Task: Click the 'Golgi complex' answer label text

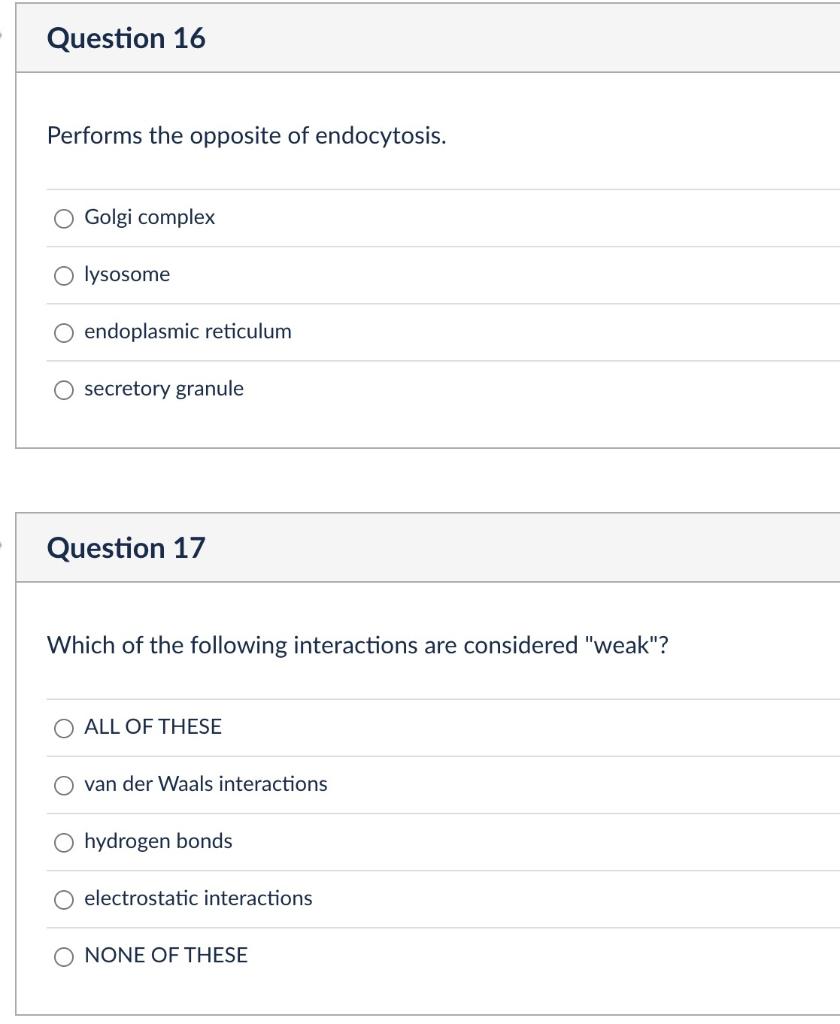Action: (149, 217)
